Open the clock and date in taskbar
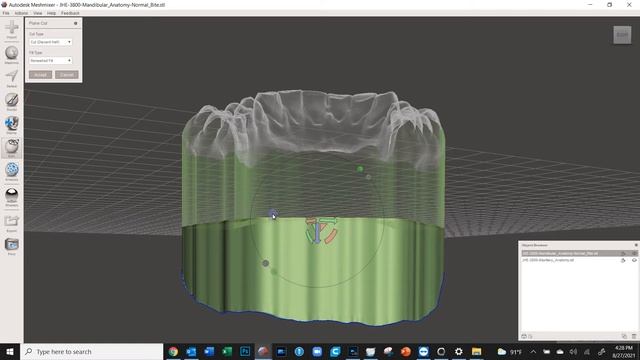The height and width of the screenshot is (360, 640). tap(624, 351)
